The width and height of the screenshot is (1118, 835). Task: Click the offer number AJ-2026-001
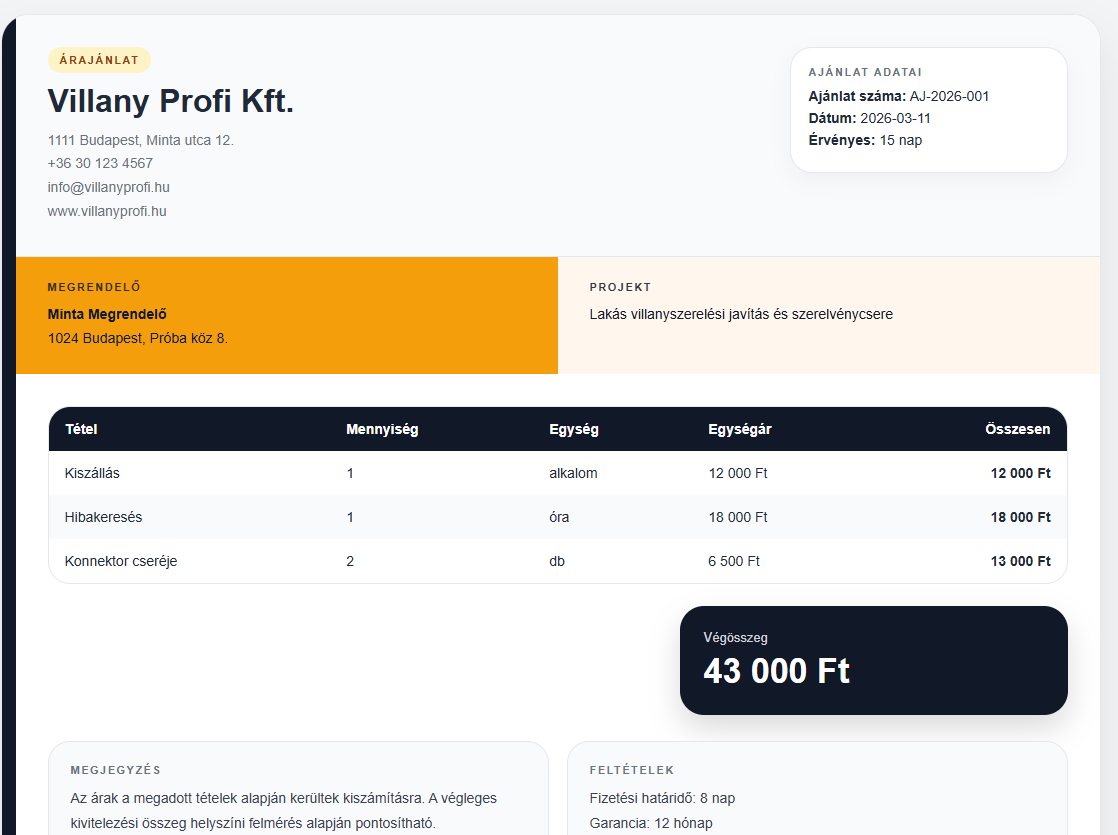point(949,96)
